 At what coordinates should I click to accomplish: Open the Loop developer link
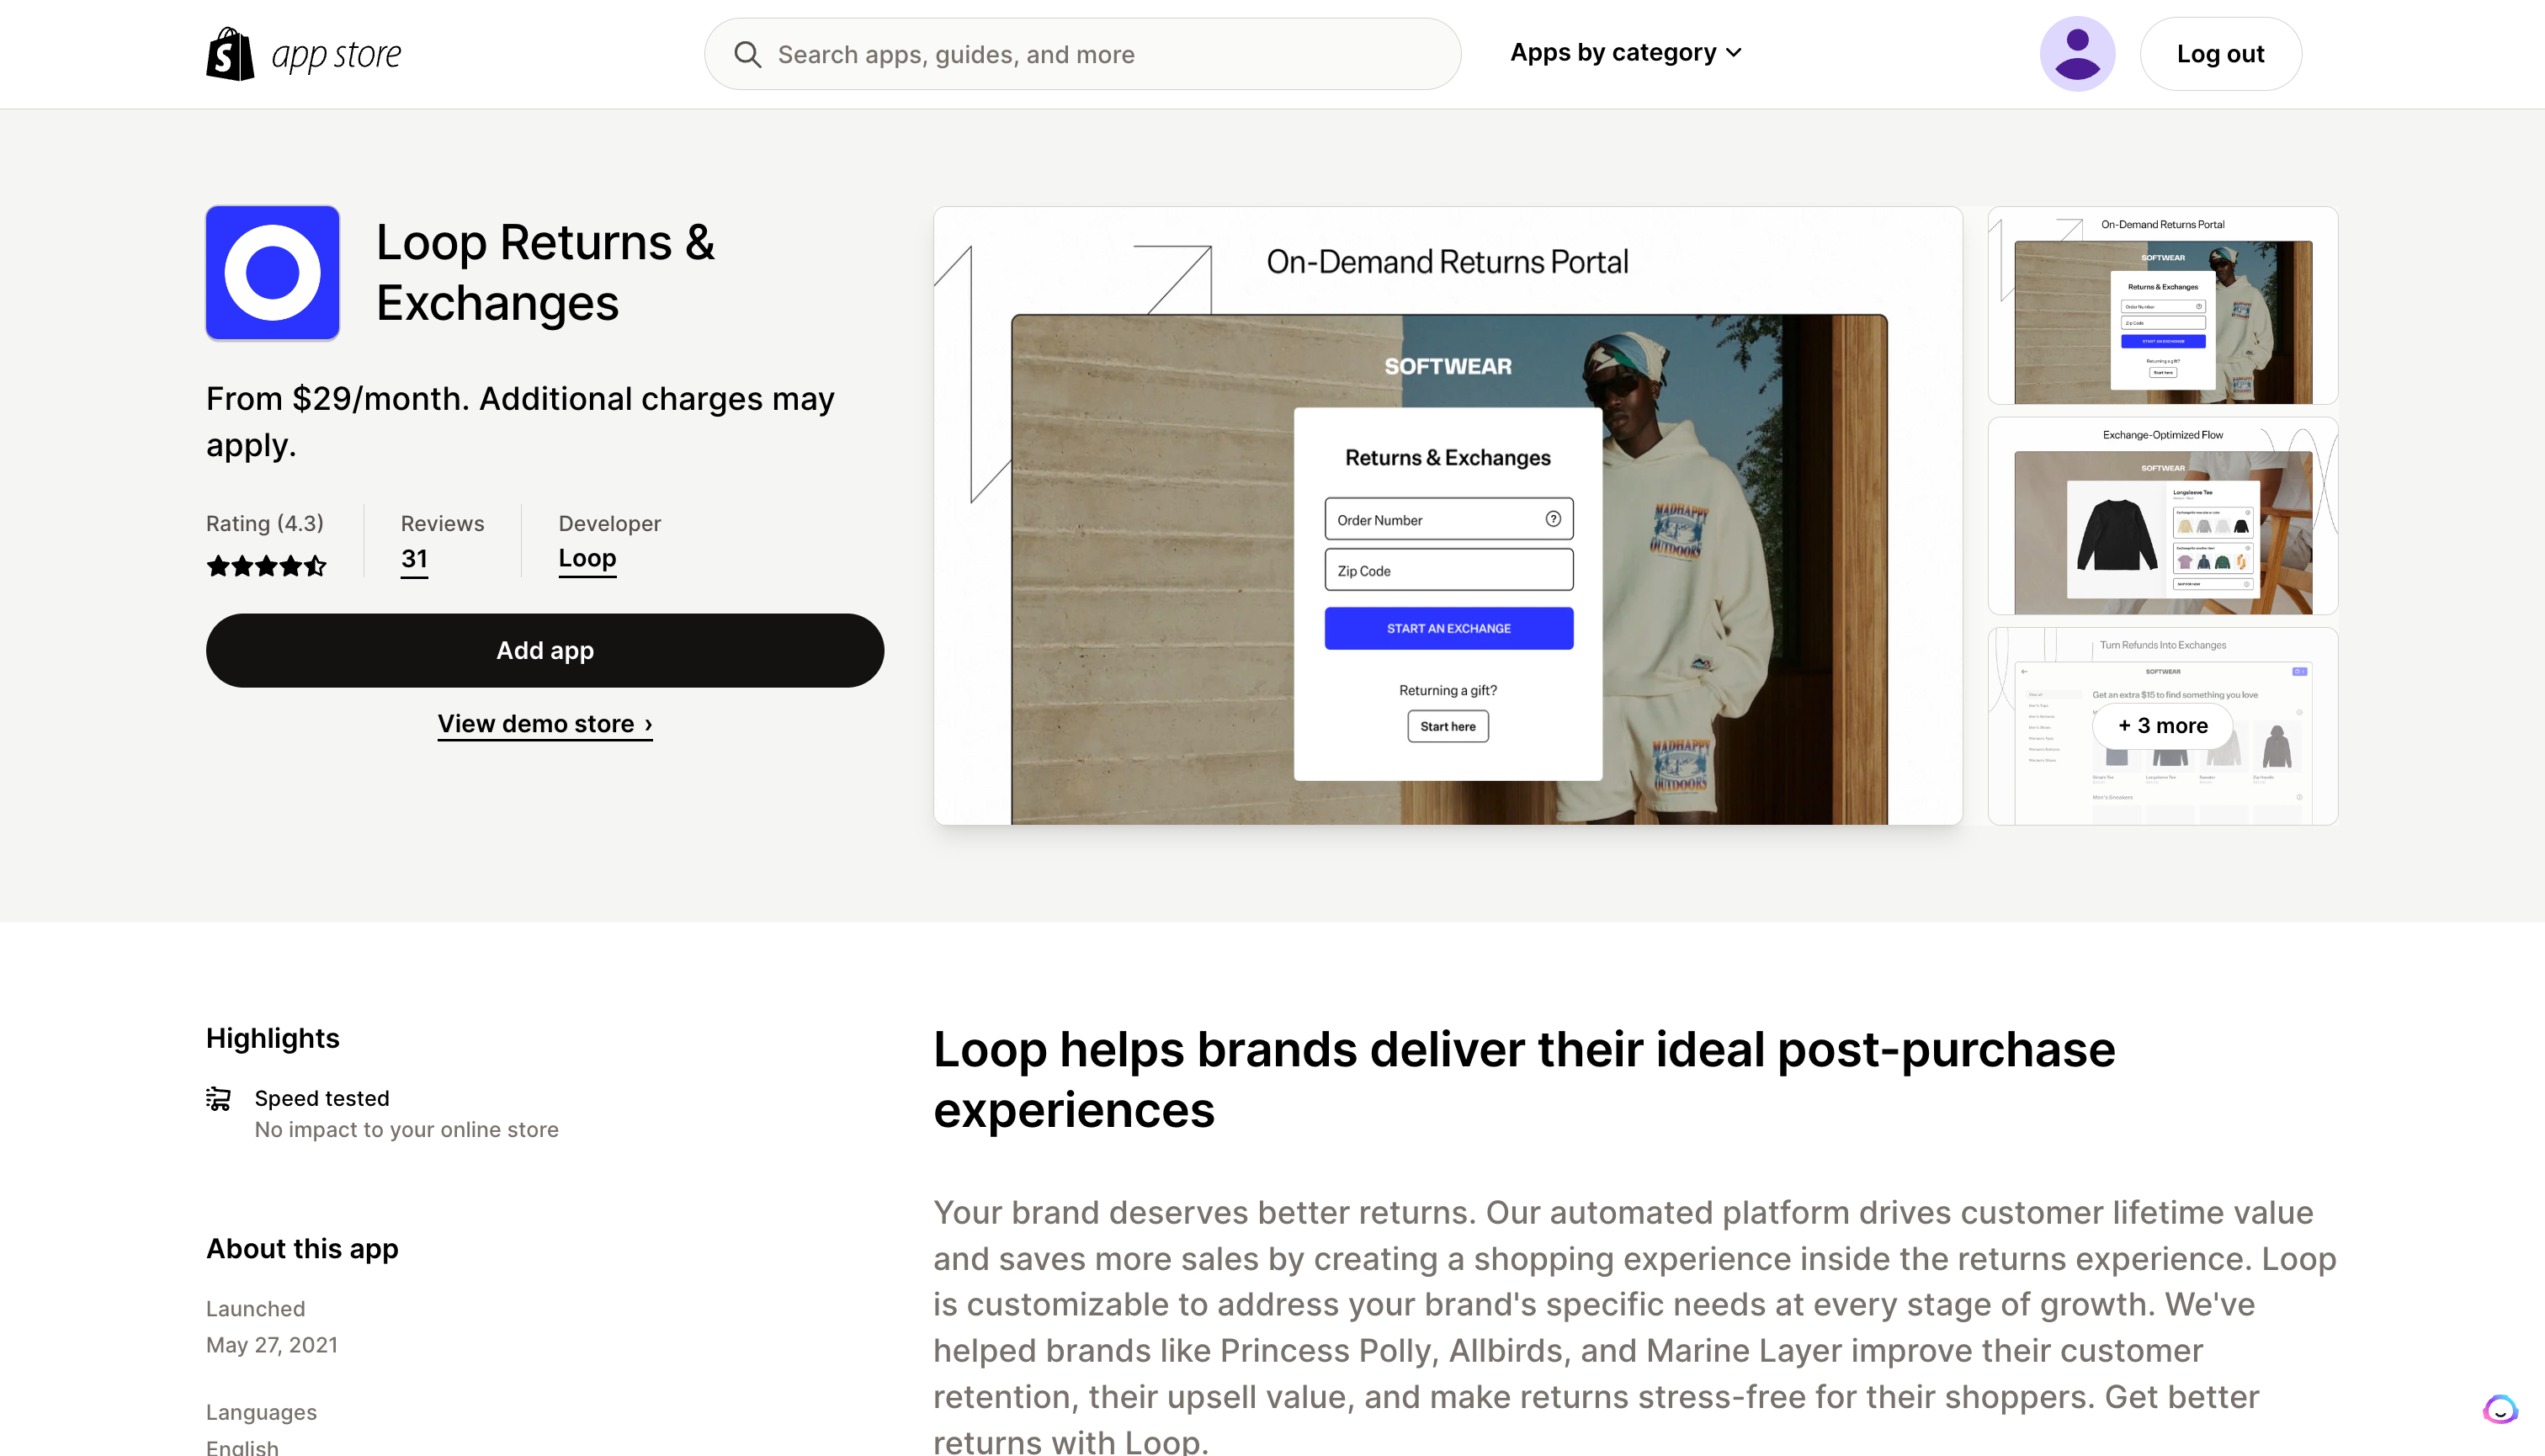point(587,558)
